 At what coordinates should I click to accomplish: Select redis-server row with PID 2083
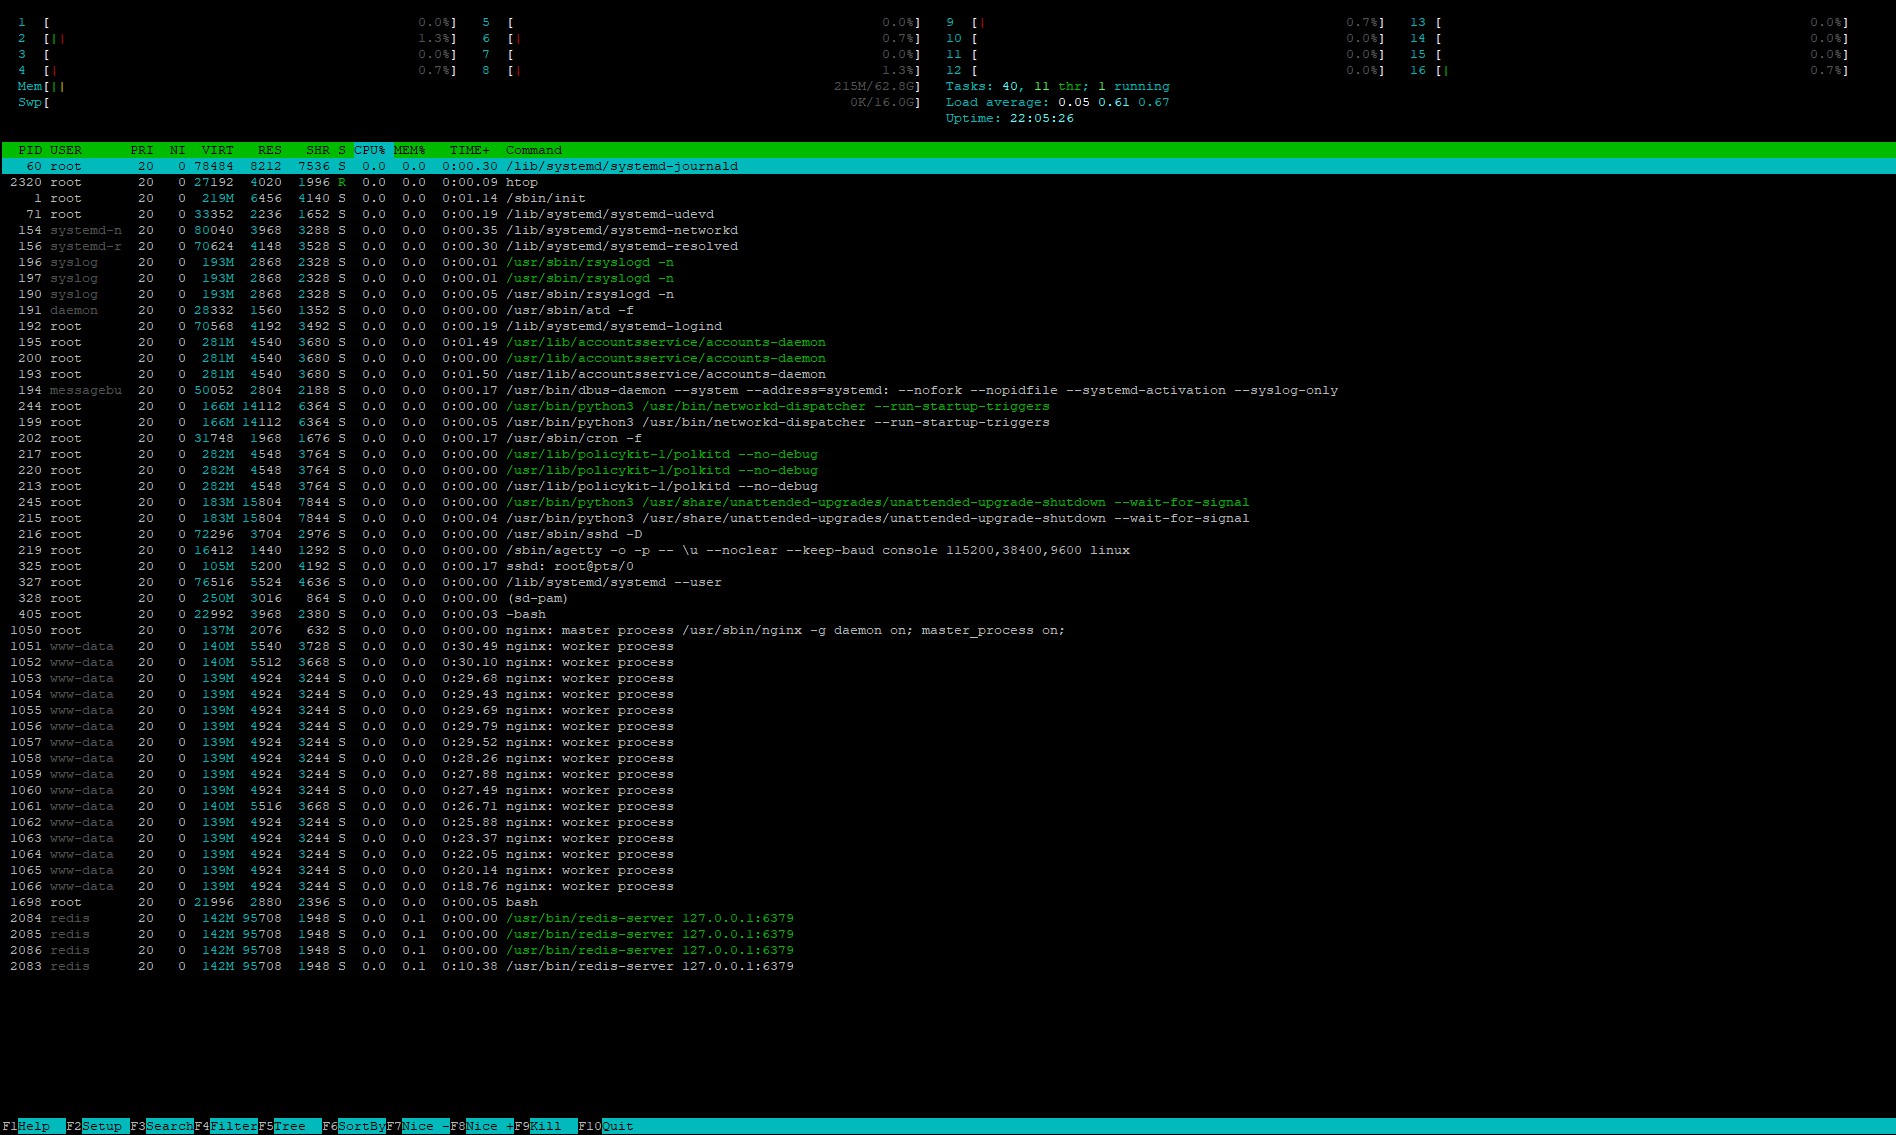tap(948, 966)
